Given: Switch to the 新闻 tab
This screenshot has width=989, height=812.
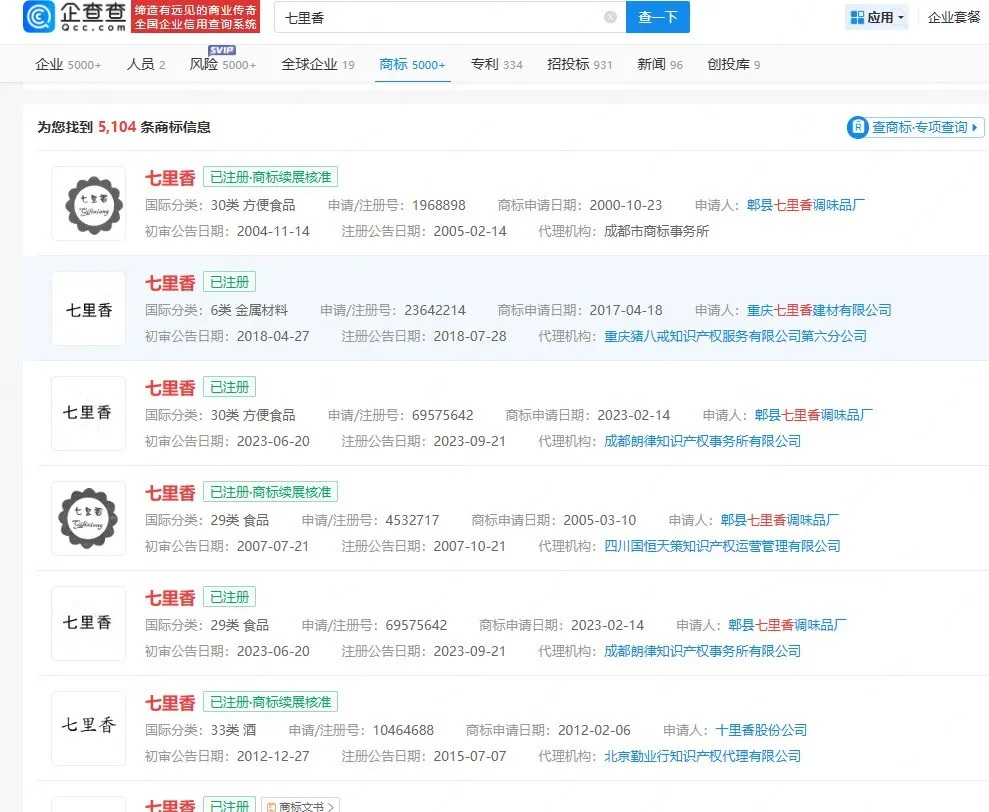Looking at the screenshot, I should pos(660,64).
